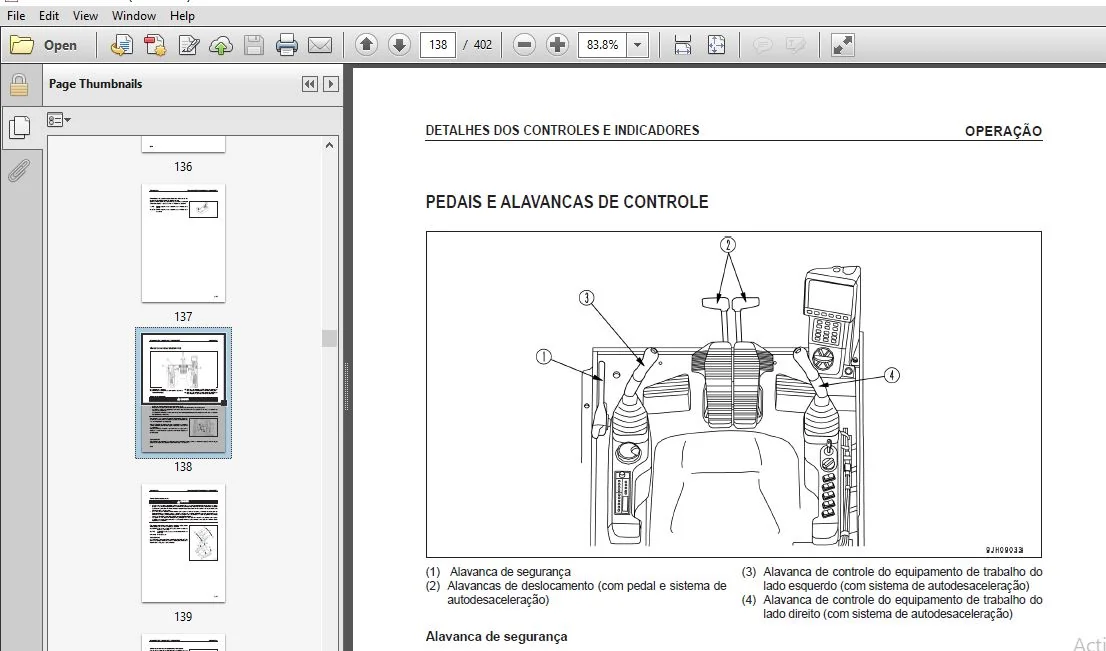Click the Page Thumbnails panel title
Screen dimensions: 1106x651
[x=95, y=84]
